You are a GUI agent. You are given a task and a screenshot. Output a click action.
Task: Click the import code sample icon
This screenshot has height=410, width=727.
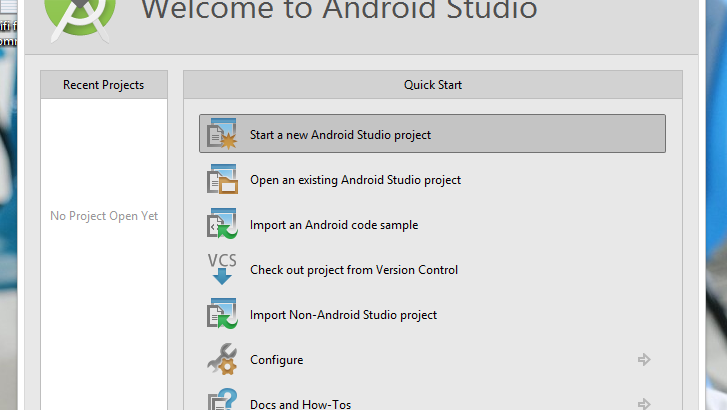tap(221, 225)
